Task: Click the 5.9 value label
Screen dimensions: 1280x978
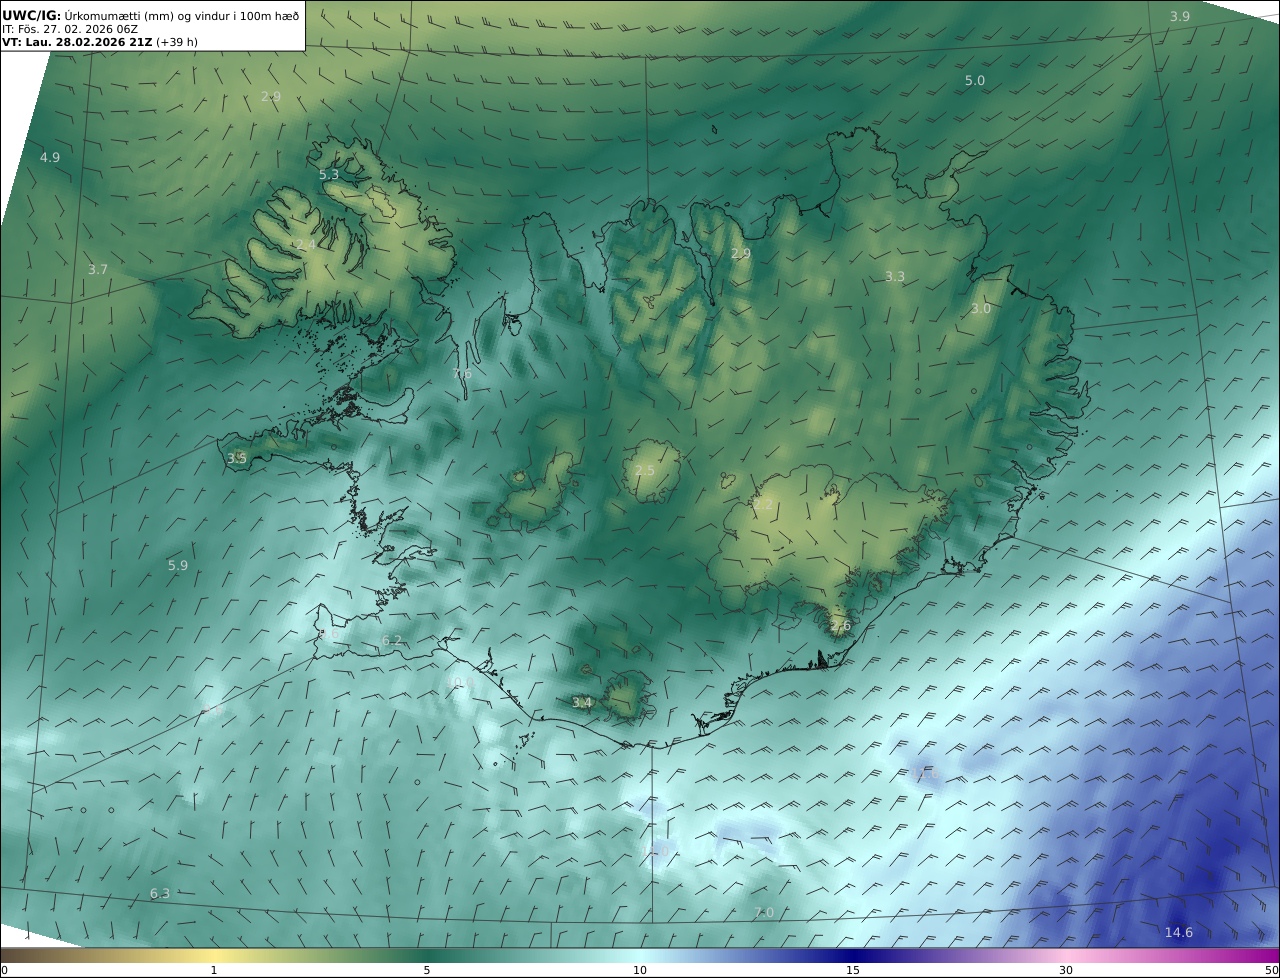Action: 177,565
